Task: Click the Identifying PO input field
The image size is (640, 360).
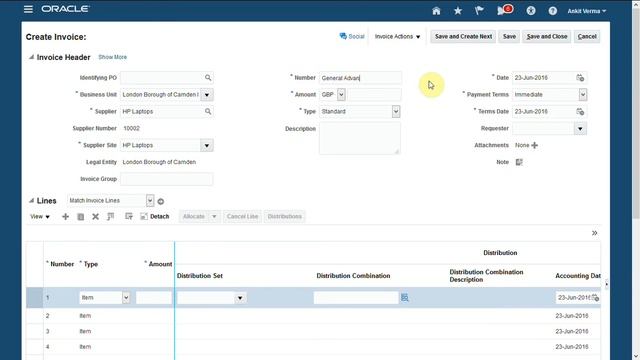Action: [162, 78]
